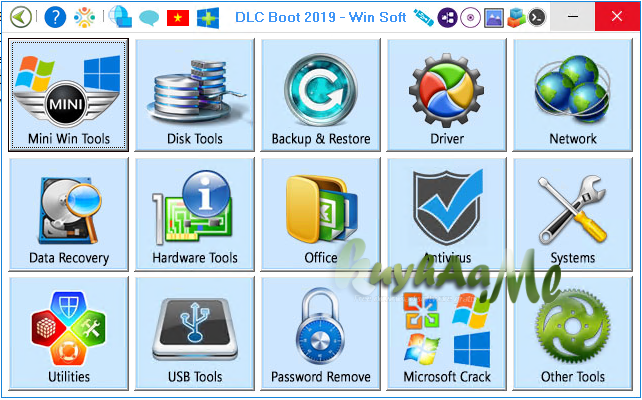Open the Office tile
The height and width of the screenshot is (400, 642).
pyautogui.click(x=321, y=215)
